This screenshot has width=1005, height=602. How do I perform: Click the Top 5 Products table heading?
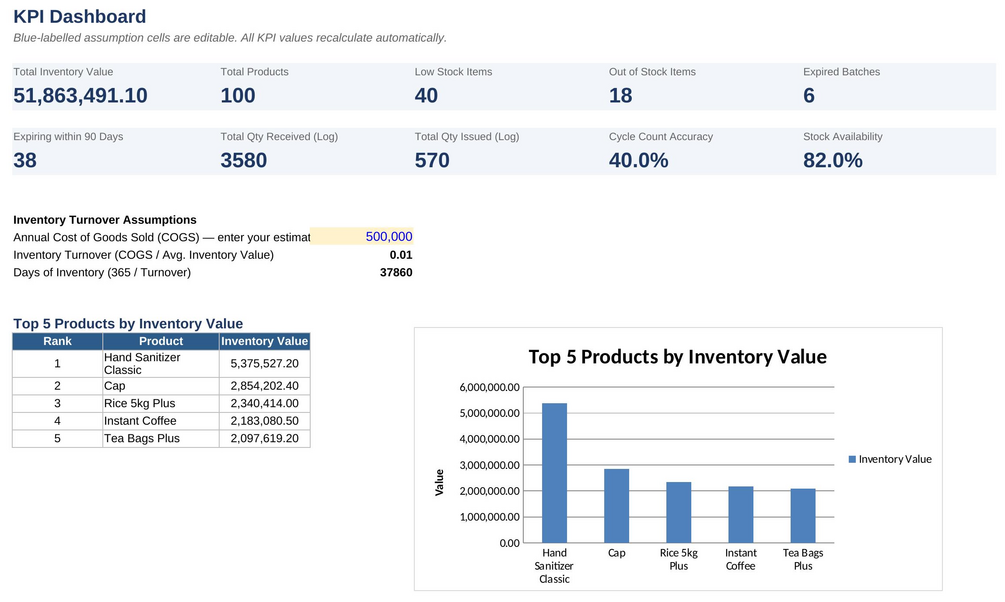click(128, 324)
